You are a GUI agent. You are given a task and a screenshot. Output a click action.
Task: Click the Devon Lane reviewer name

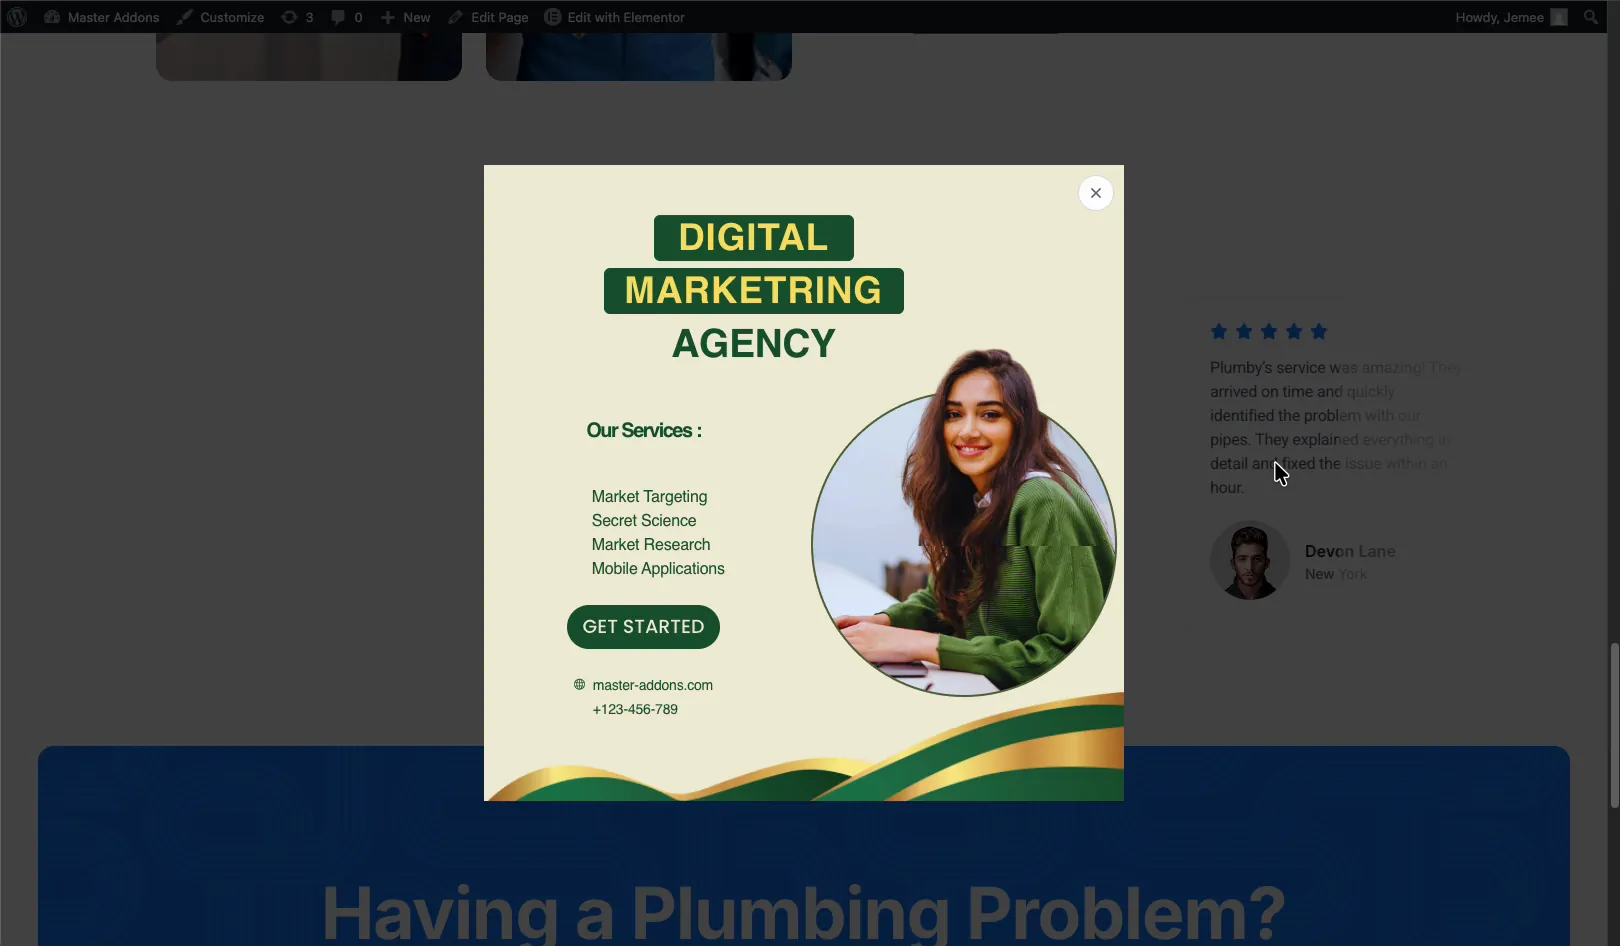[1350, 551]
